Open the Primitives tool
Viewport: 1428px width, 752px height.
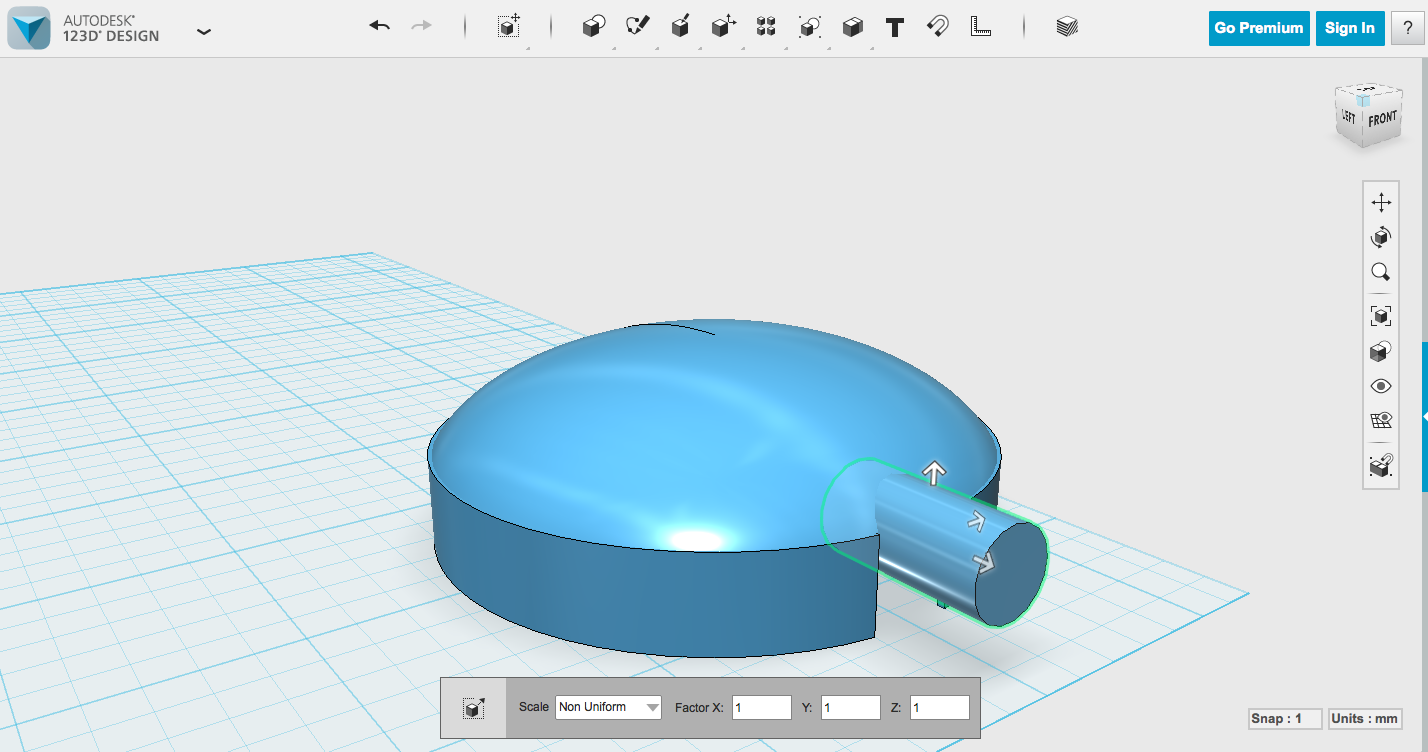(x=592, y=27)
